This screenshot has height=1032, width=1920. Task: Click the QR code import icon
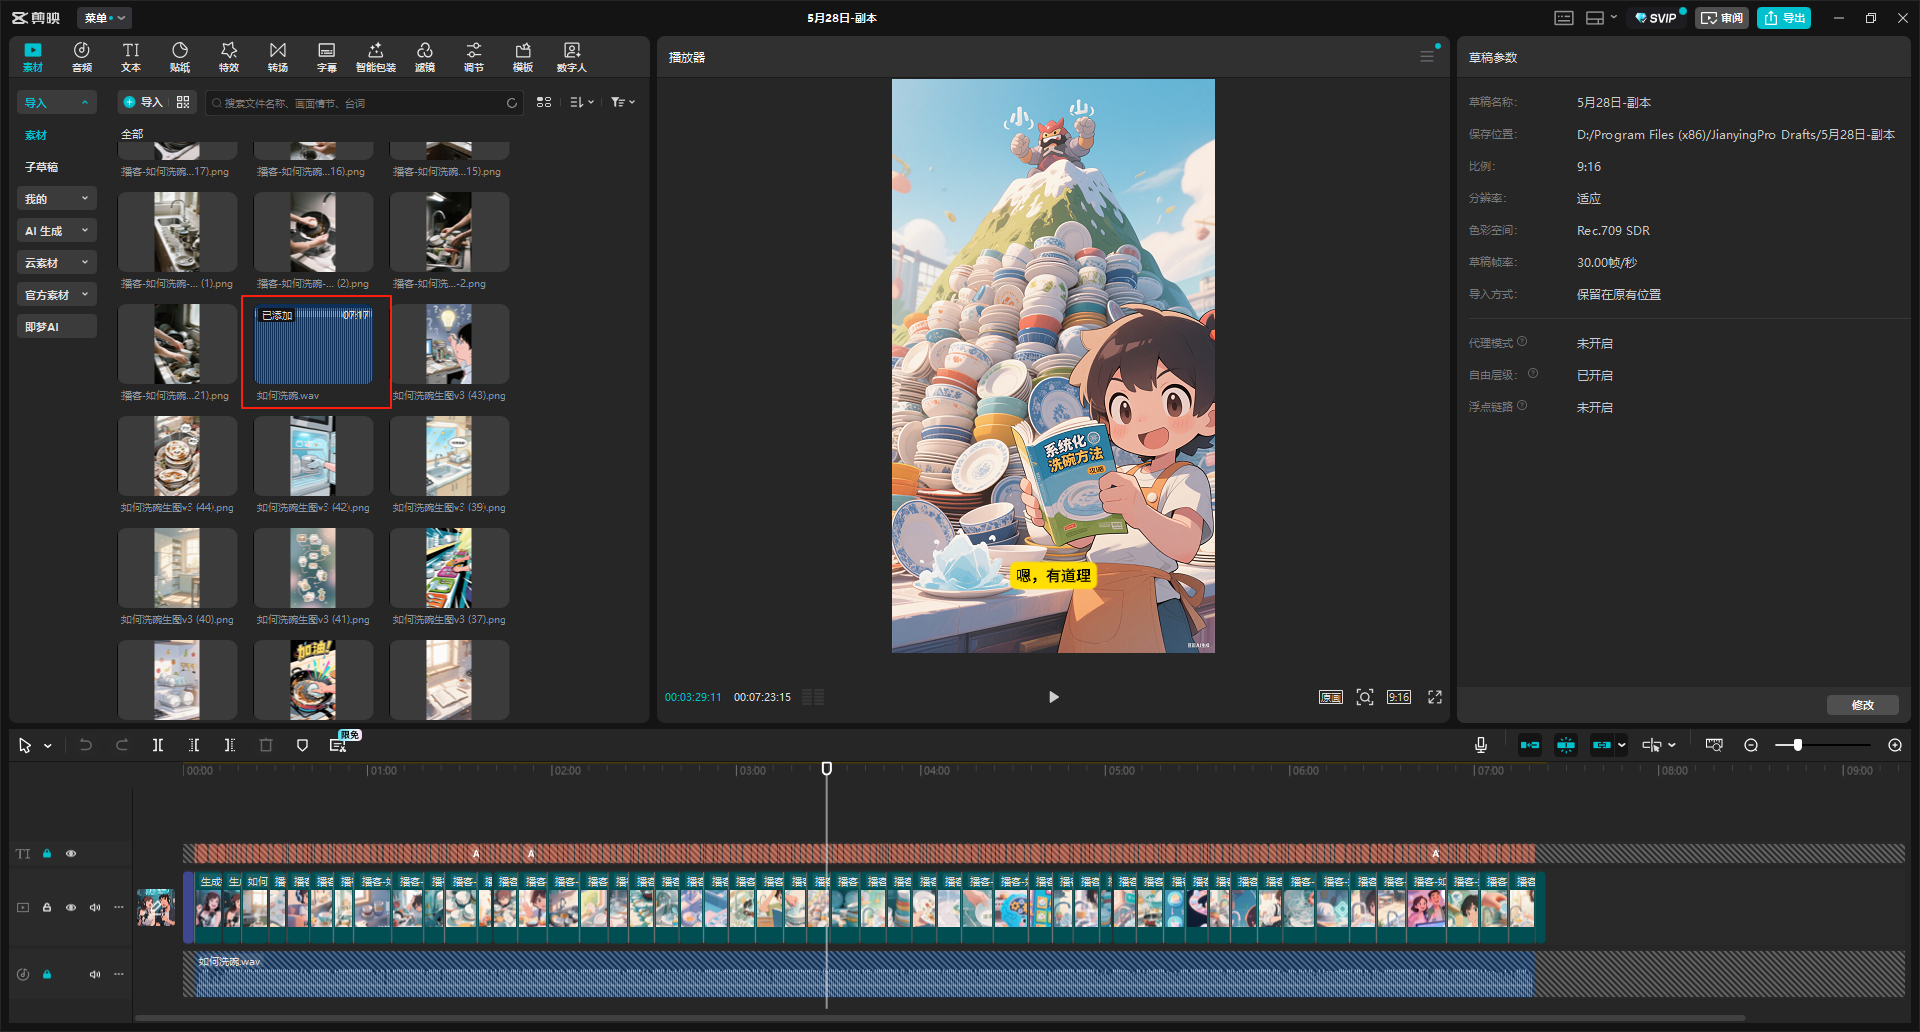[x=183, y=102]
